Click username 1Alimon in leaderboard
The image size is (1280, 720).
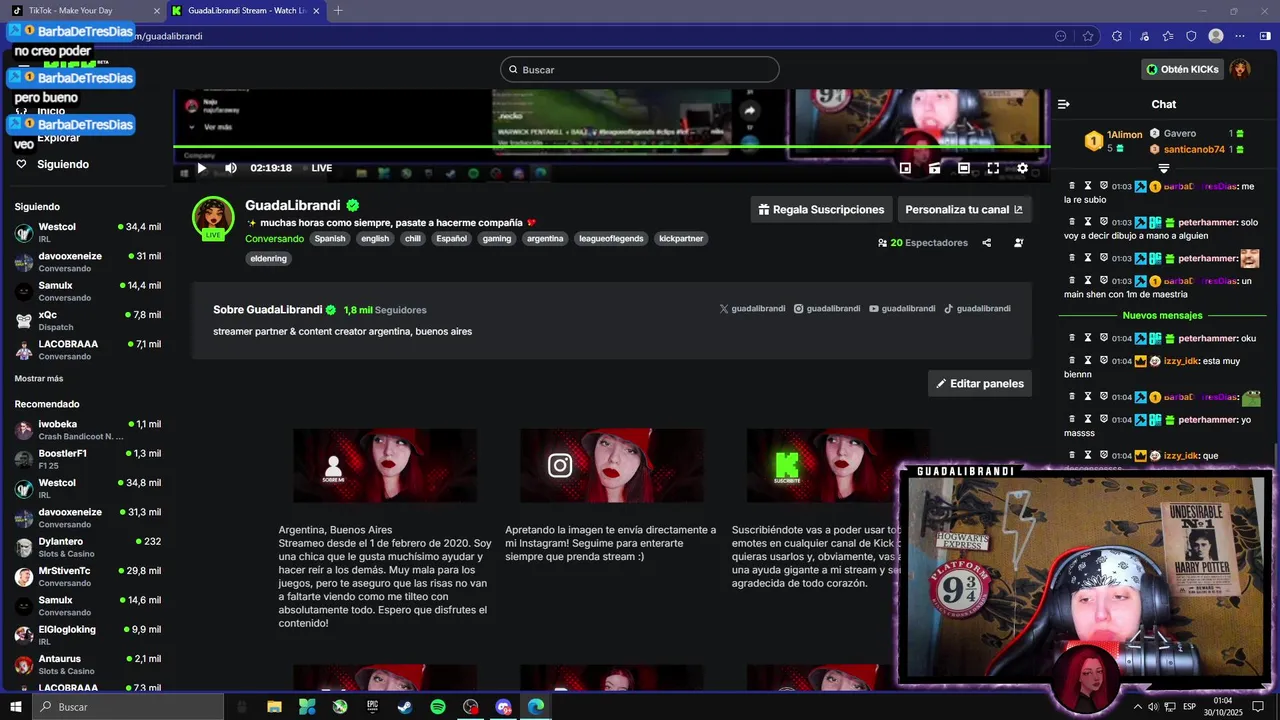coord(1125,135)
